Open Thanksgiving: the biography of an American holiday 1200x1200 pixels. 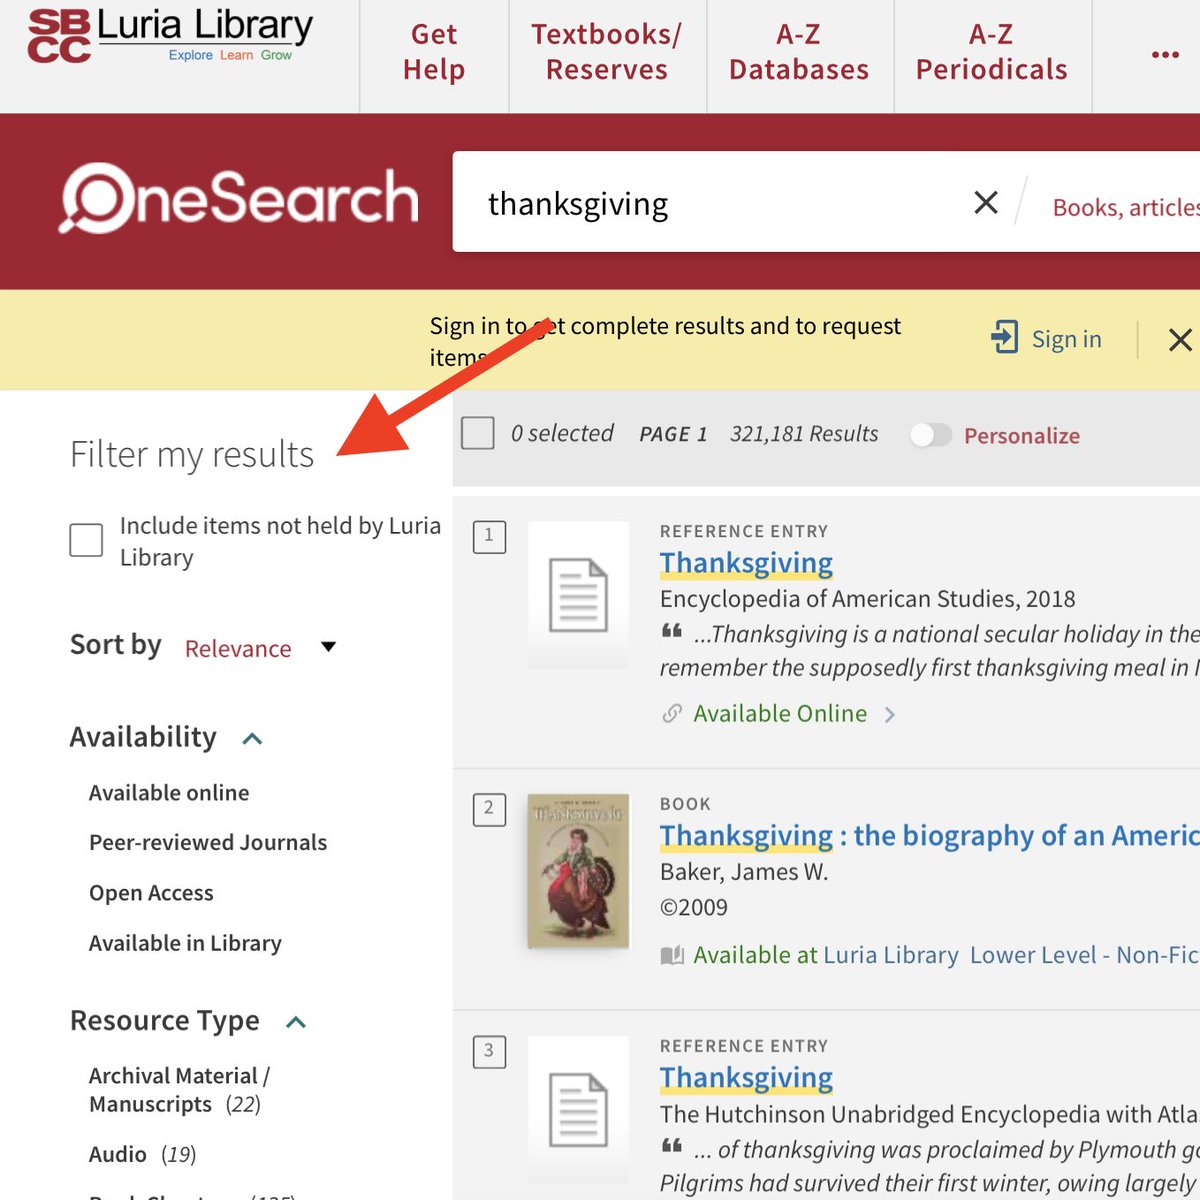880,835
